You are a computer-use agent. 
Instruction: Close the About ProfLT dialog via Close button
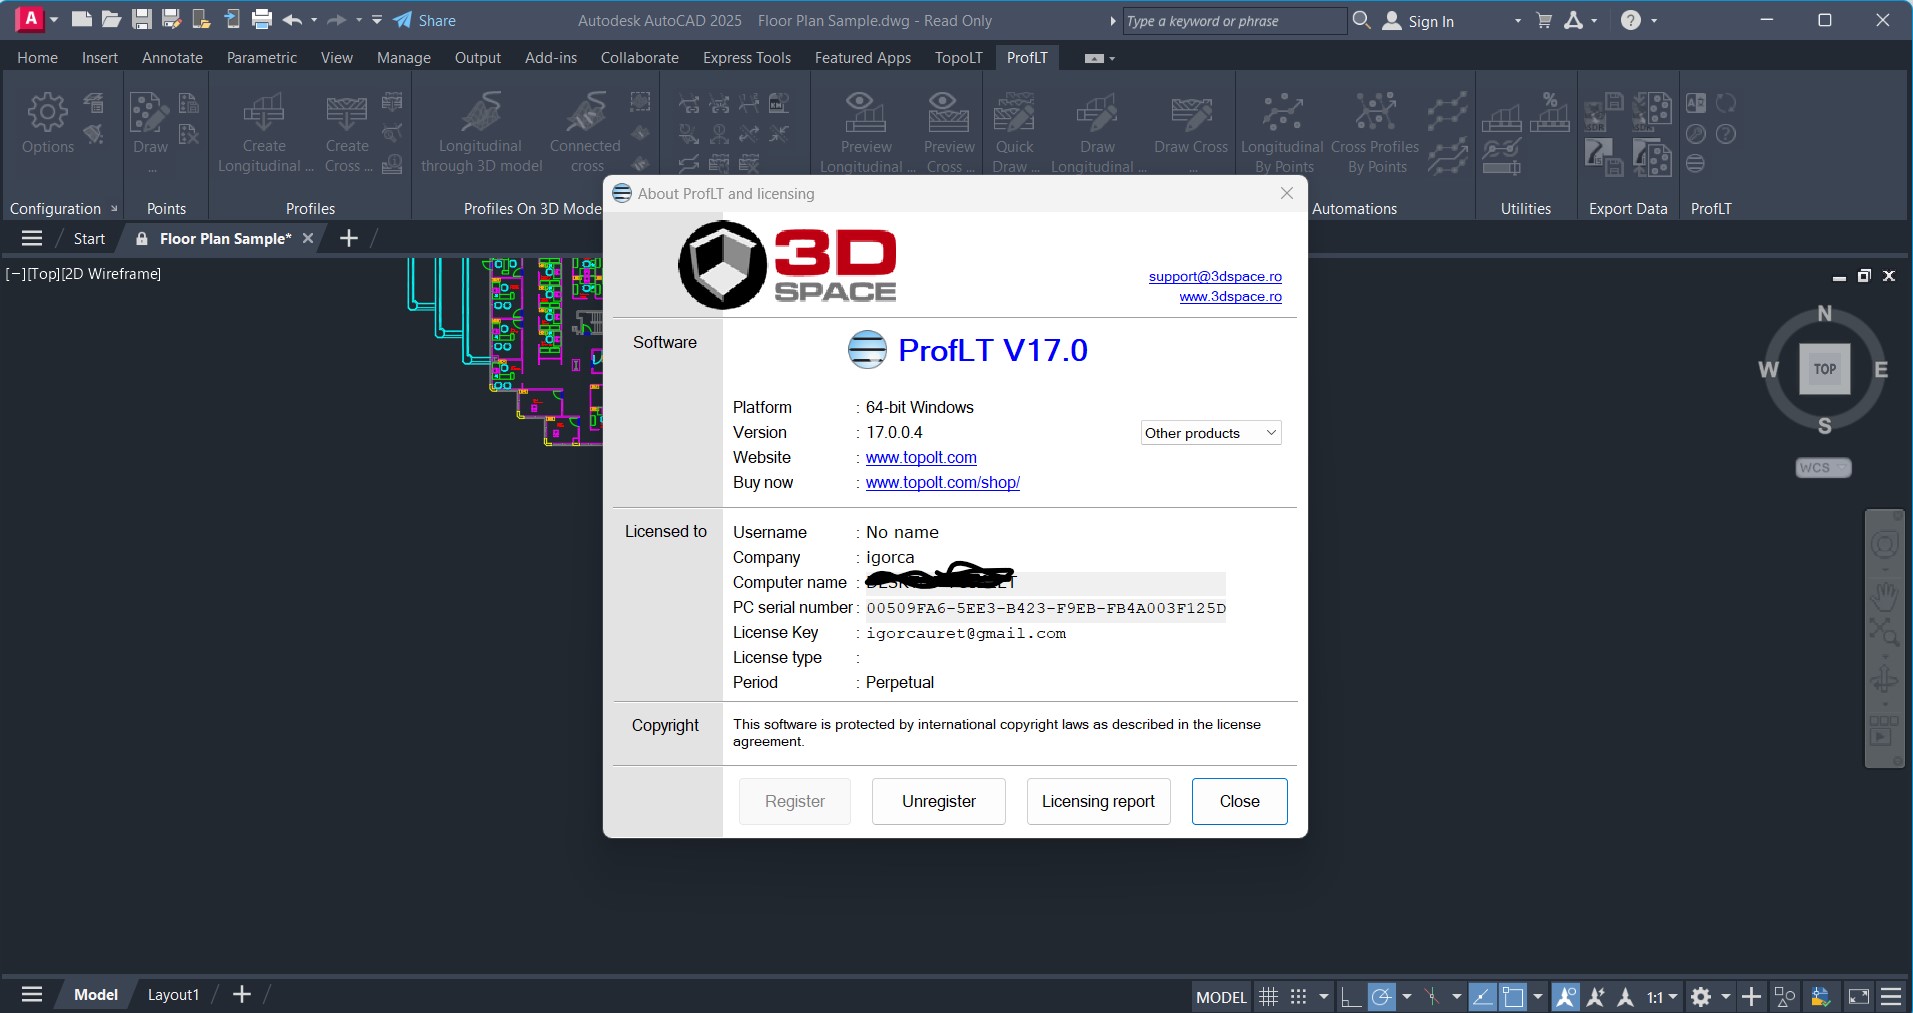pos(1240,801)
